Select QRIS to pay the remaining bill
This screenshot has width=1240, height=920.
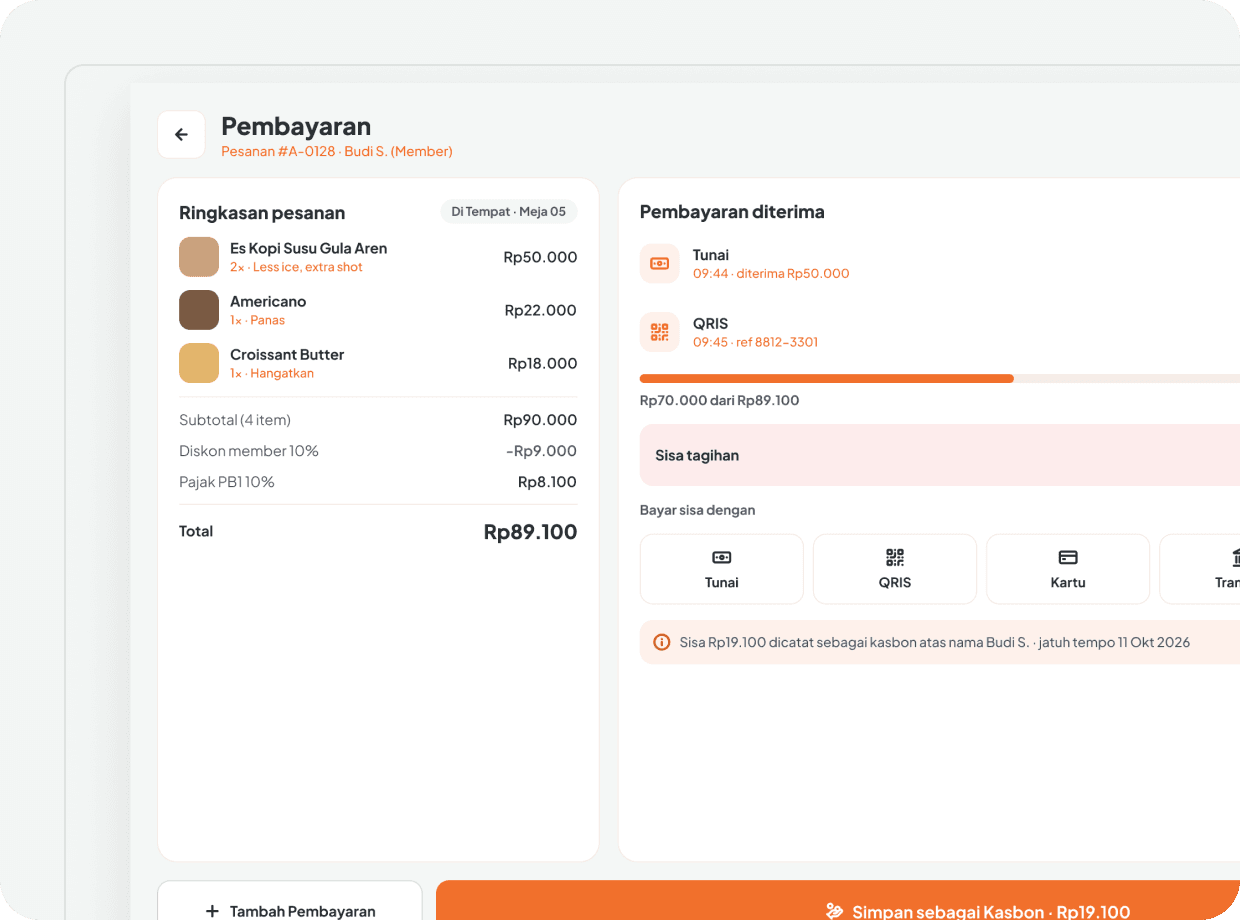click(x=895, y=569)
